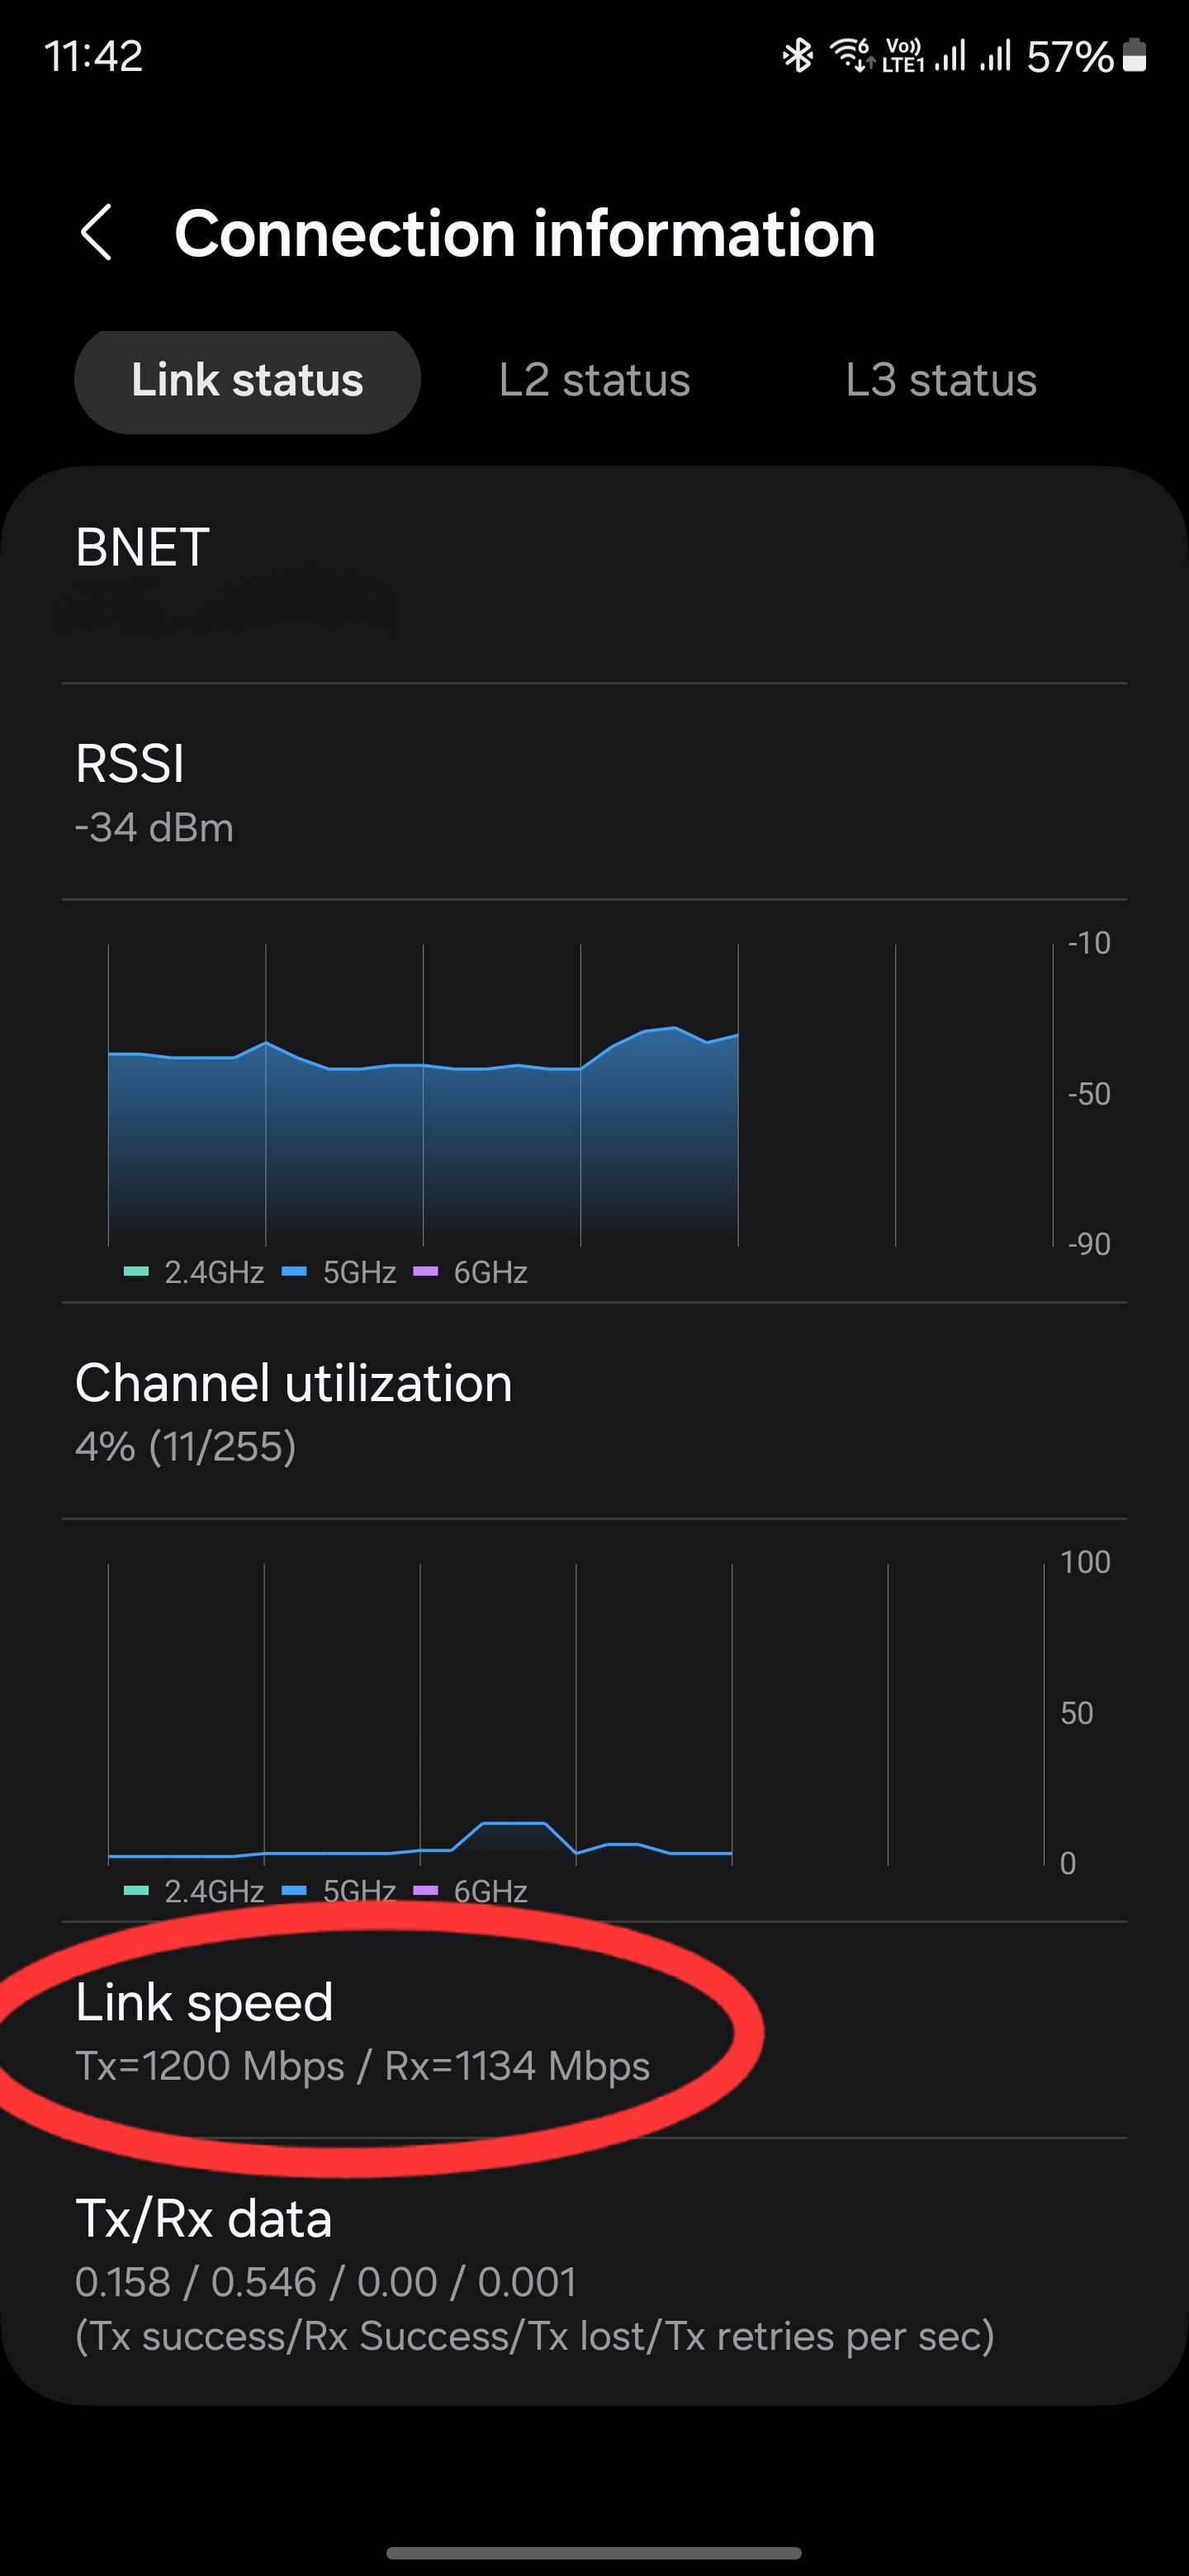Tap the Link speed heading
This screenshot has width=1189, height=2576.
tap(204, 2003)
